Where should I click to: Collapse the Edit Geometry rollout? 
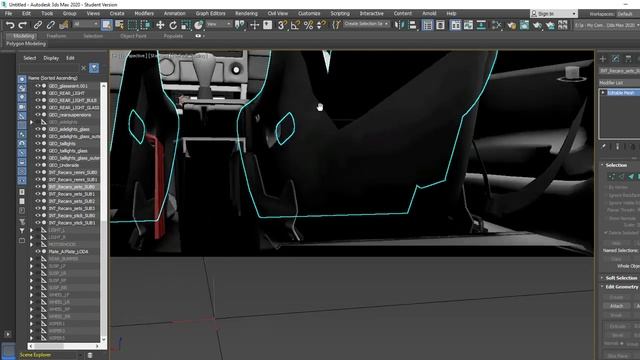621,287
